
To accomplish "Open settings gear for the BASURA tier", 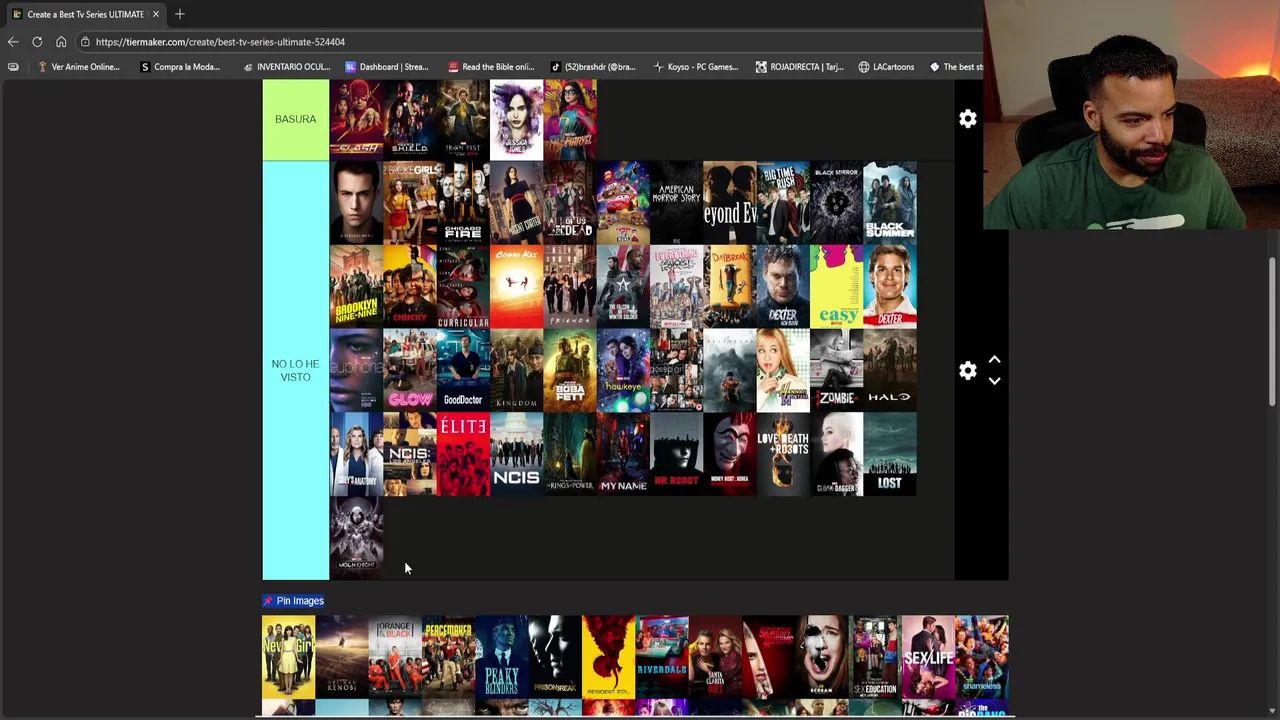I will point(967,119).
